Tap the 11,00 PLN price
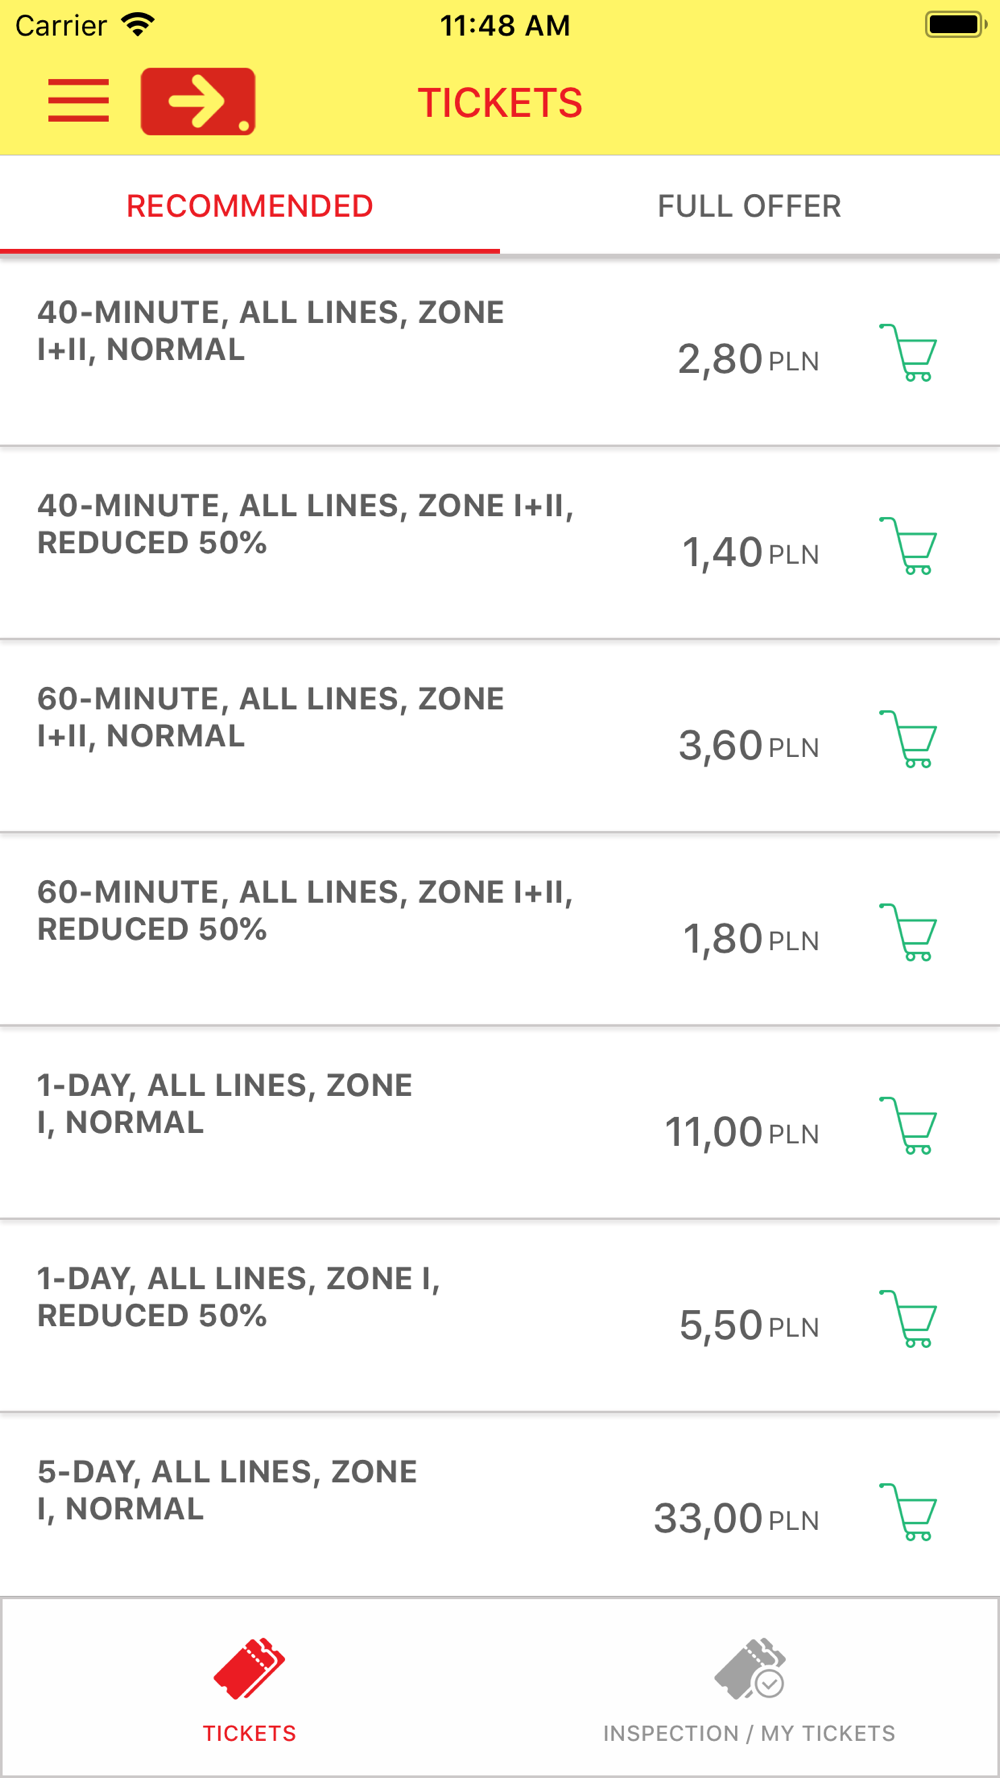The image size is (1000, 1778). 742,1133
